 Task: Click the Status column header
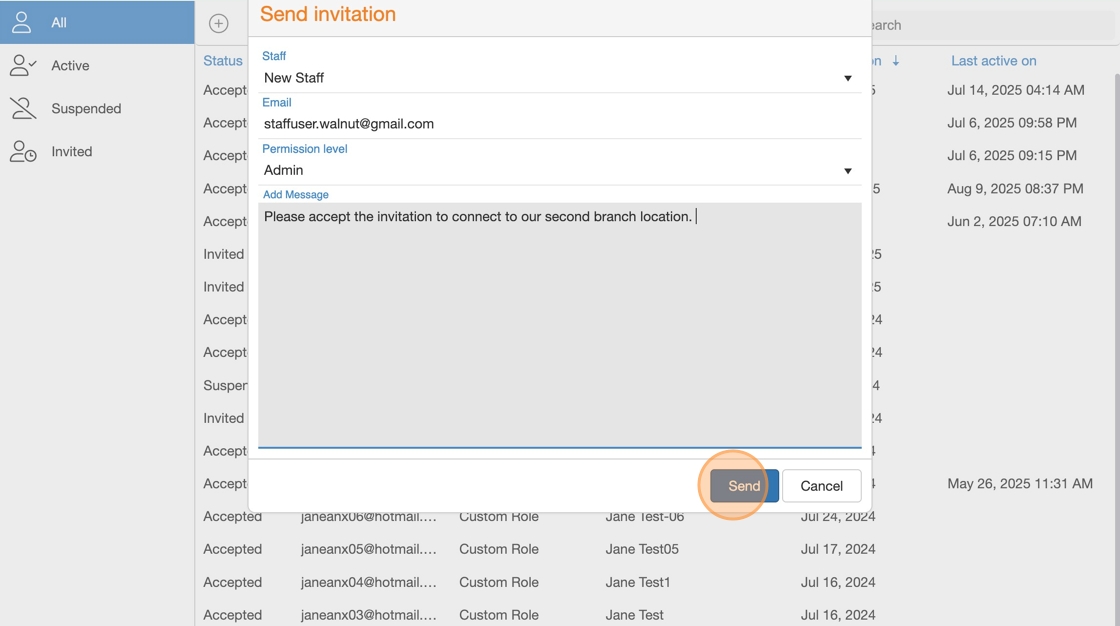point(222,61)
